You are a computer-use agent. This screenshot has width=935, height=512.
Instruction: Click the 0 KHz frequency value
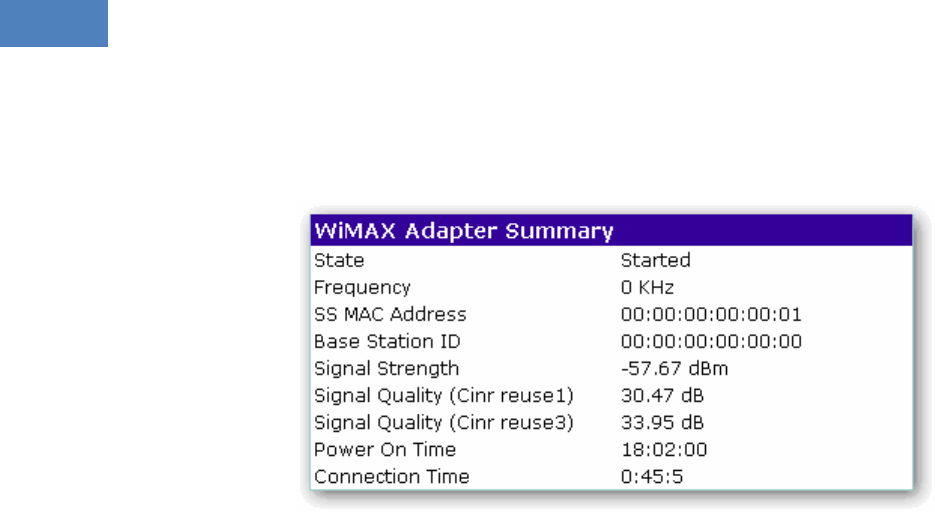pos(647,288)
